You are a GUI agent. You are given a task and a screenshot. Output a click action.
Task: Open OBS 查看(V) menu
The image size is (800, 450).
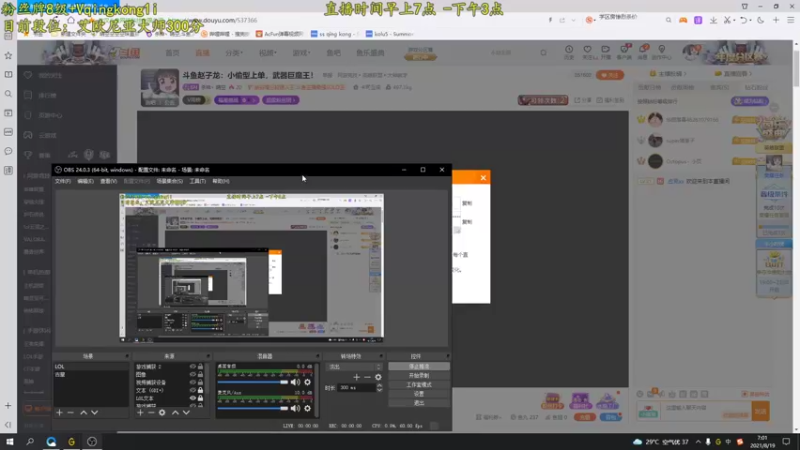click(x=108, y=181)
